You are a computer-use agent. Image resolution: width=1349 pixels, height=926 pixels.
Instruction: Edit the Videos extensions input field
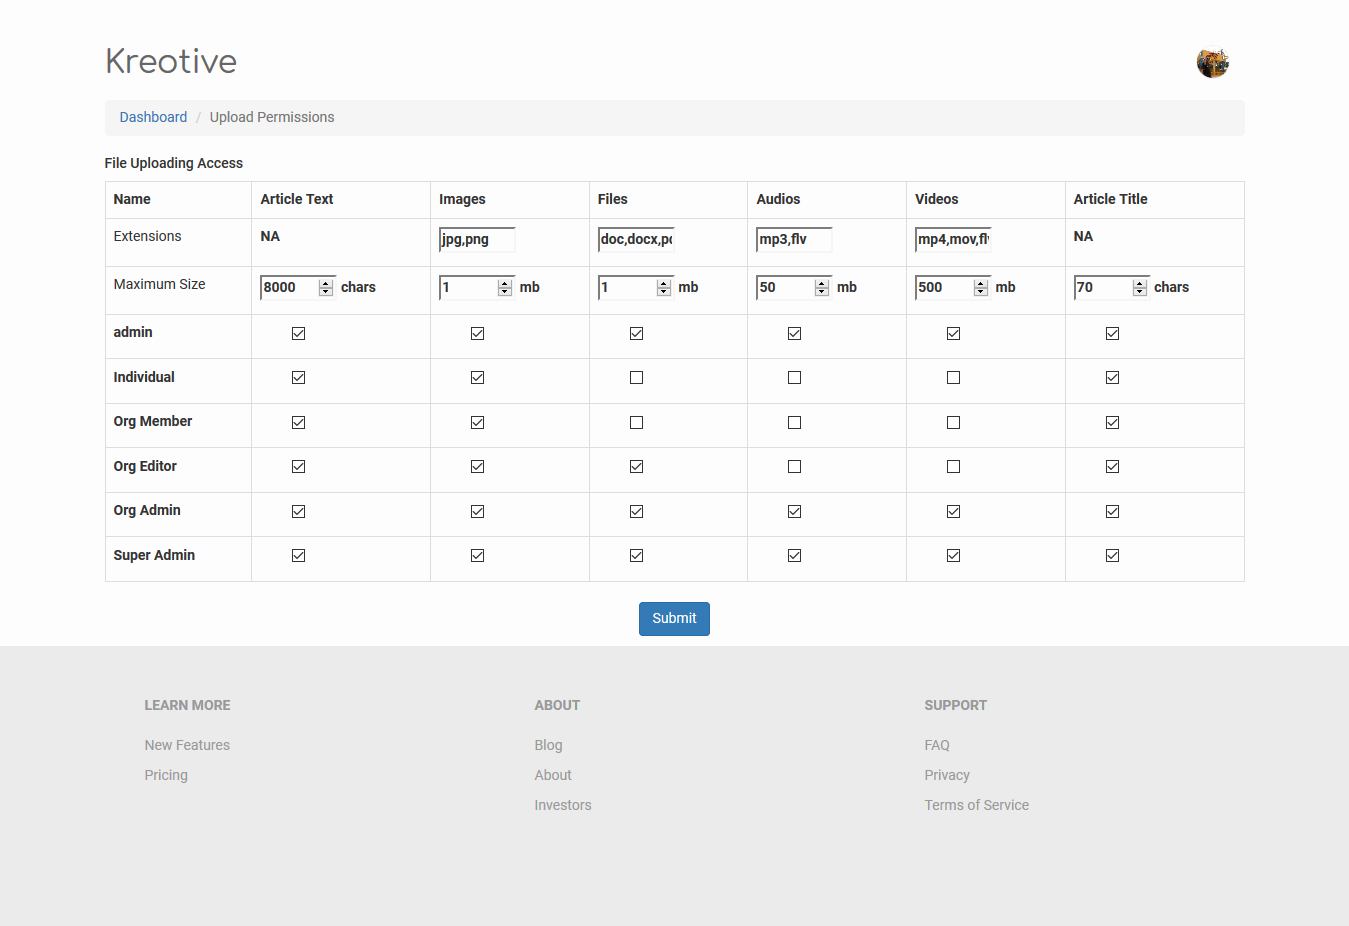(952, 240)
